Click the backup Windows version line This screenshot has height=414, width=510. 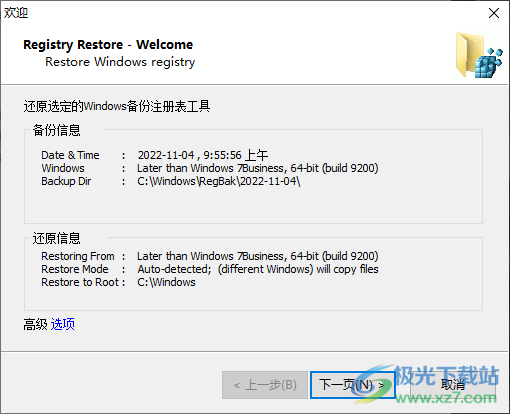tap(258, 168)
